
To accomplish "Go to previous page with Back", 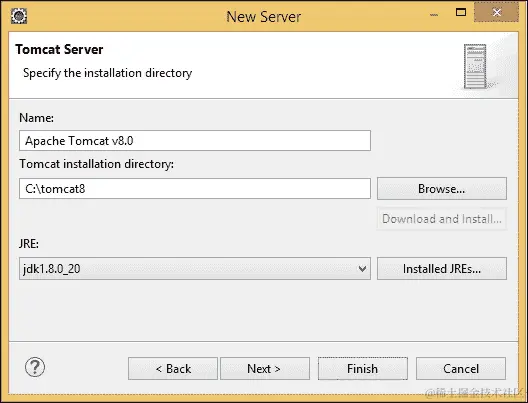I will [173, 369].
